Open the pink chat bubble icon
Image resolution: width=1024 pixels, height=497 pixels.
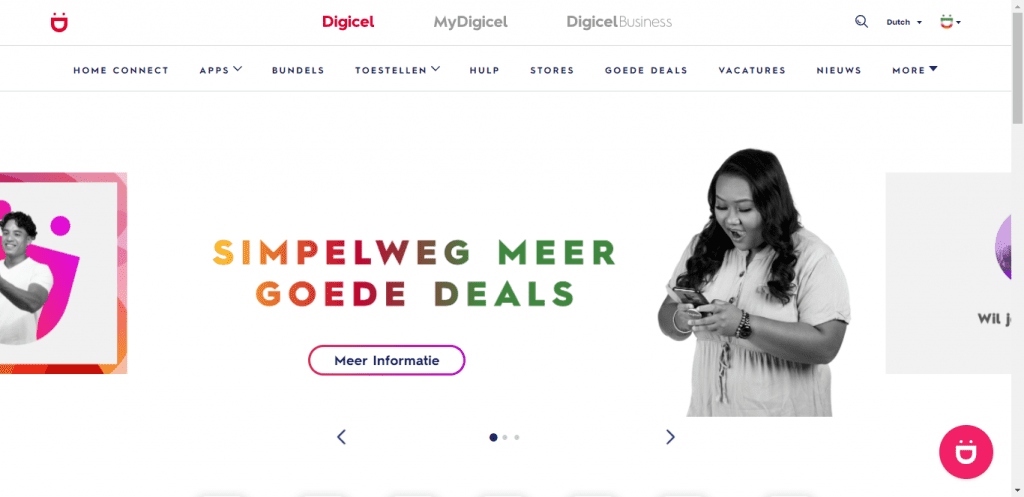(966, 452)
